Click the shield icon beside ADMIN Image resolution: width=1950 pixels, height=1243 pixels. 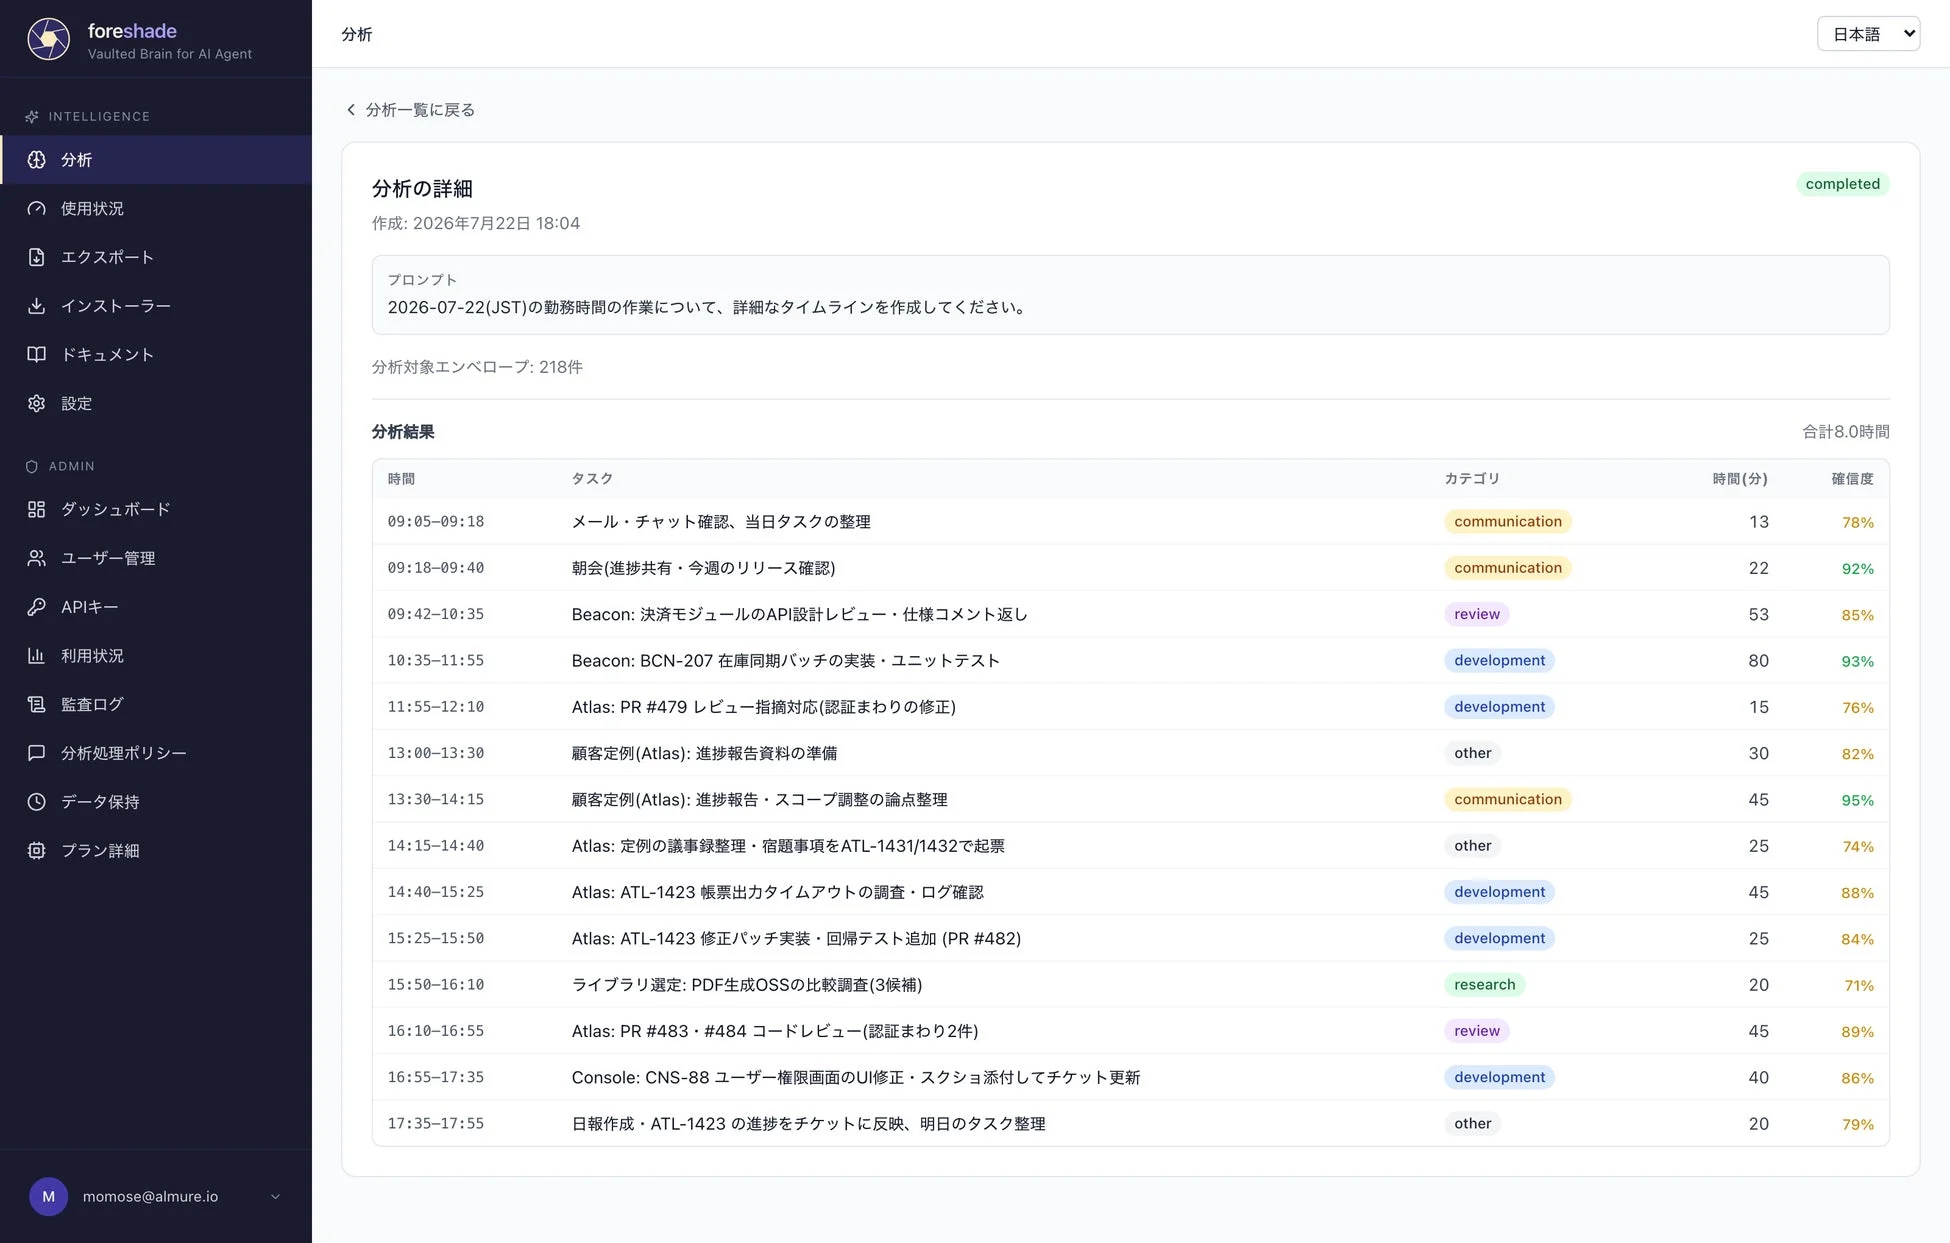pos(32,467)
